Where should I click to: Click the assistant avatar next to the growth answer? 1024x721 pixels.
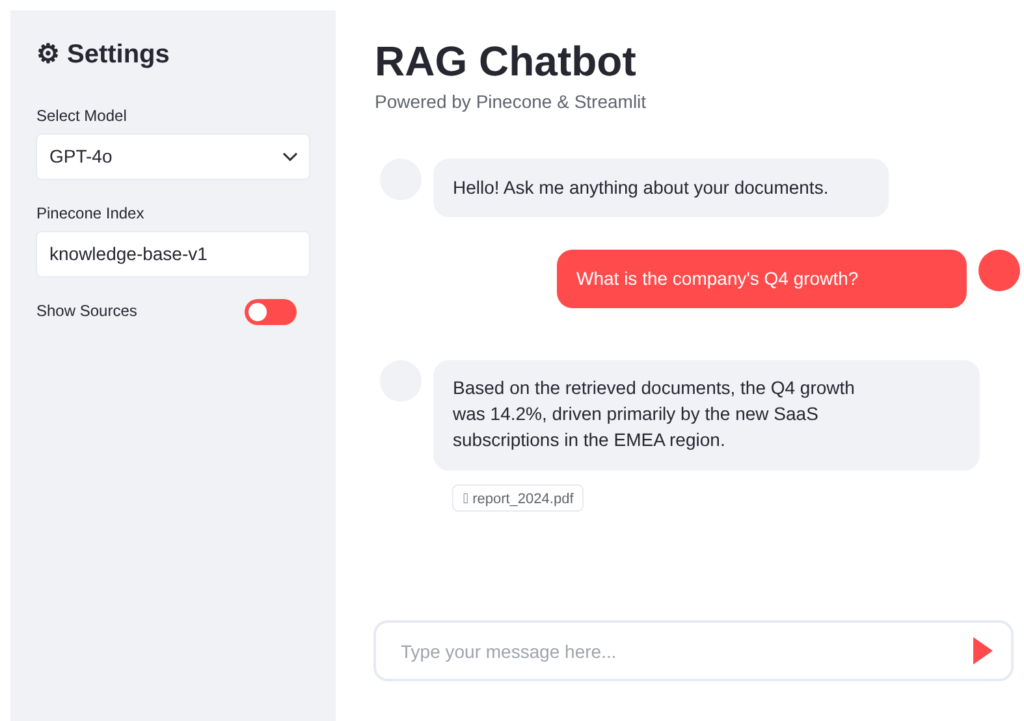point(400,381)
